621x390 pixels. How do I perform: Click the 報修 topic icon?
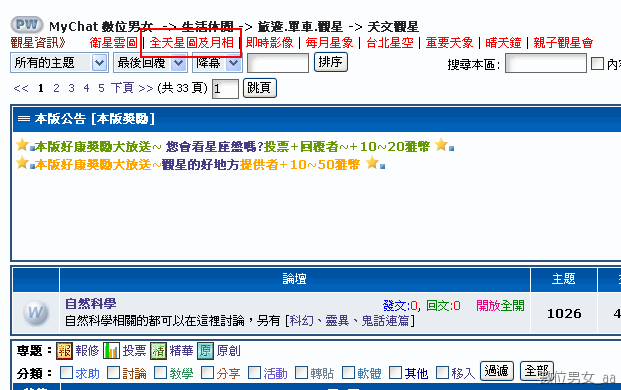(x=65, y=351)
